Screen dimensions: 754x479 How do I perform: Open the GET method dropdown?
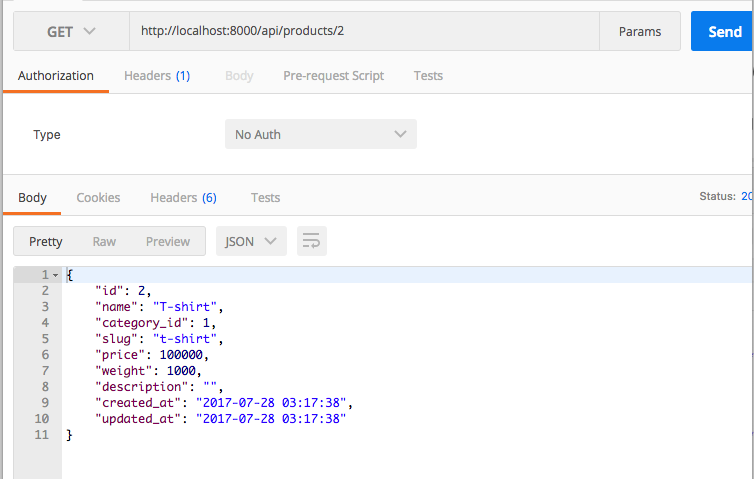[x=71, y=31]
